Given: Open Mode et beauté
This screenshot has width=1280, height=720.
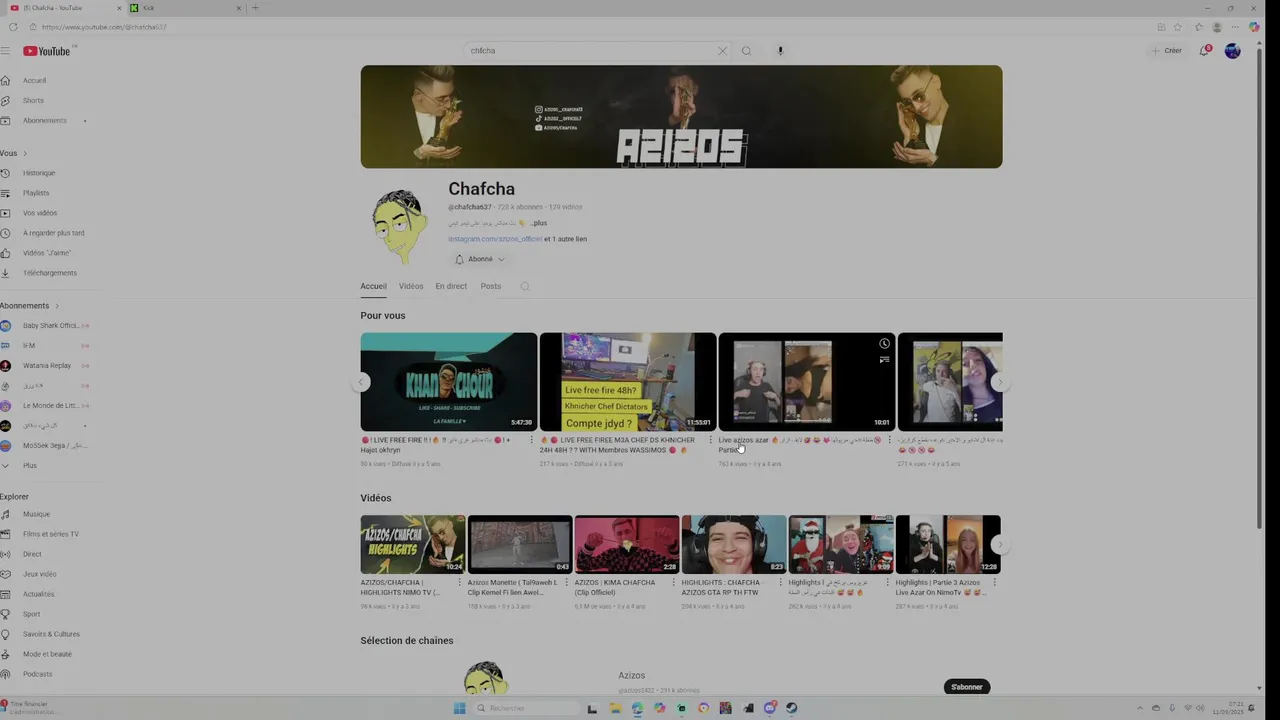Looking at the screenshot, I should [45, 654].
